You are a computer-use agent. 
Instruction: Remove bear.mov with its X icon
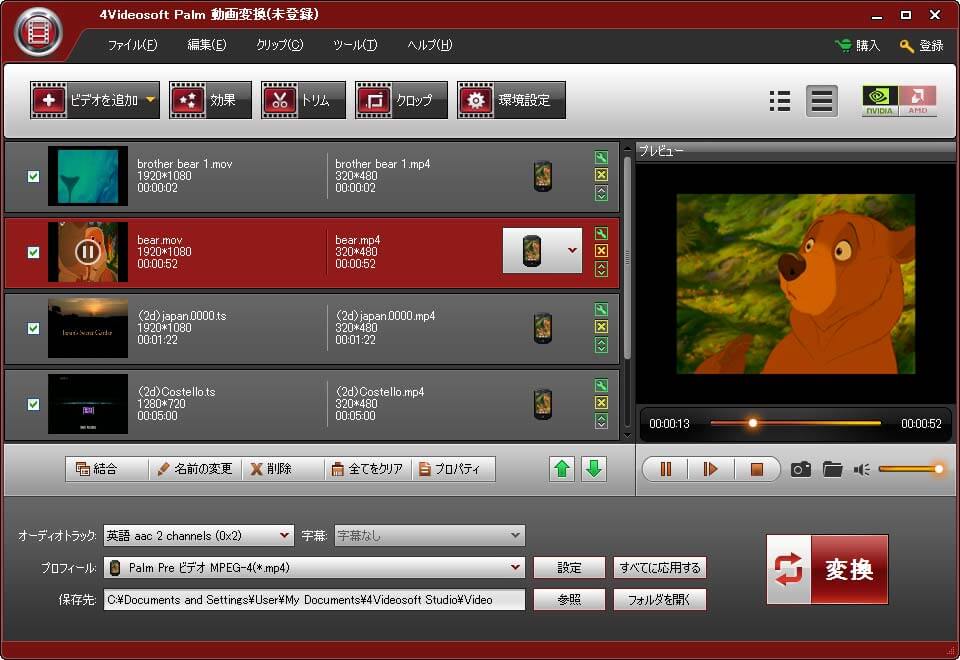(601, 251)
